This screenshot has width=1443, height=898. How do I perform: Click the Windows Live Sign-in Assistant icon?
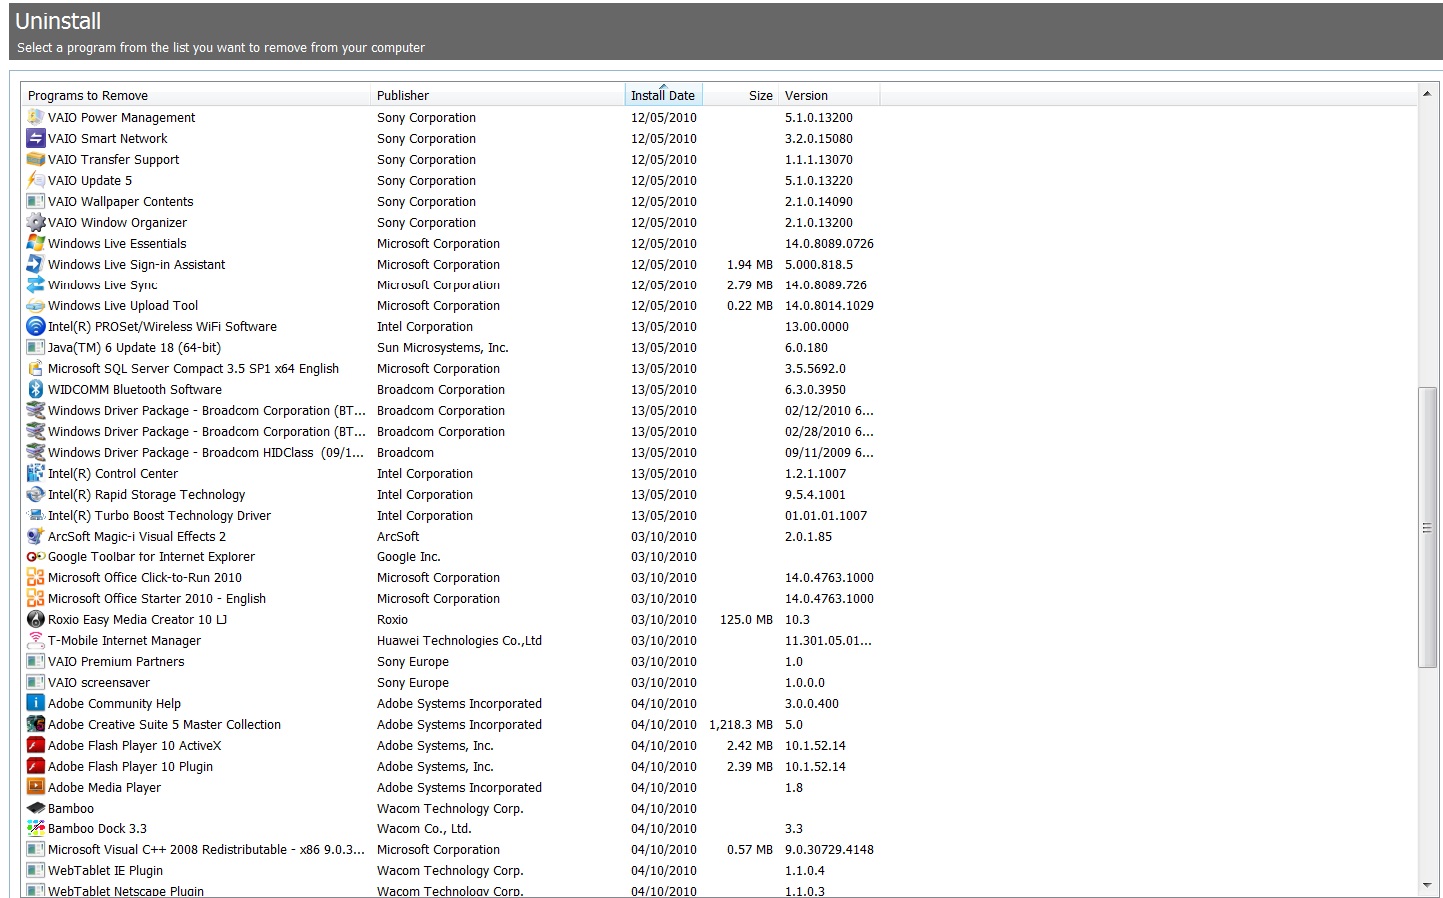coord(35,264)
